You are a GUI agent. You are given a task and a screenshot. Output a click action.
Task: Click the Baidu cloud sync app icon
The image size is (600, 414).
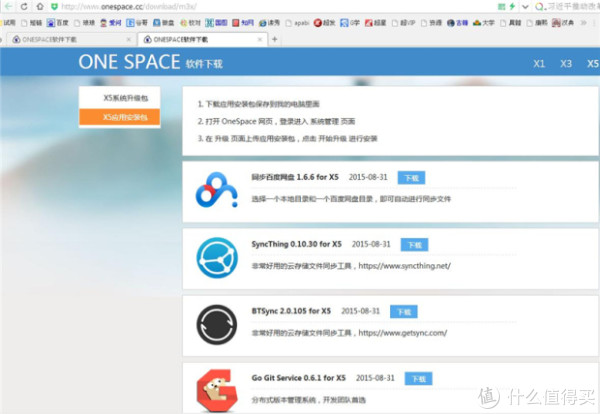pos(214,188)
